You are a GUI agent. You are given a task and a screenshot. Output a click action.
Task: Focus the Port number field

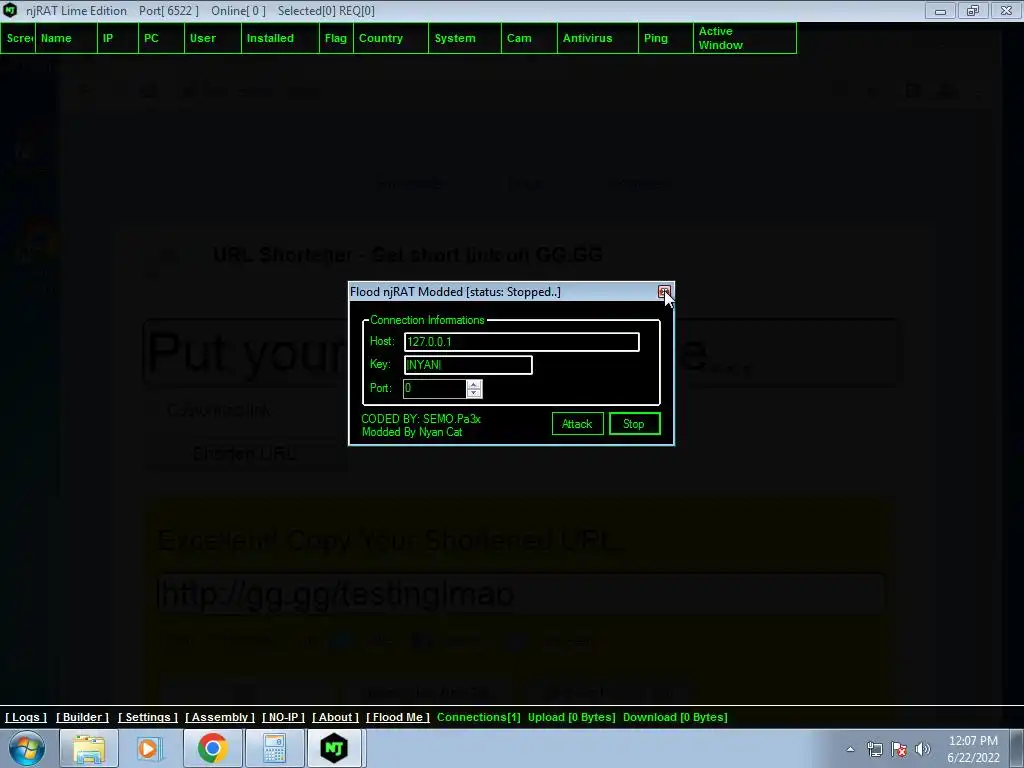[435, 389]
